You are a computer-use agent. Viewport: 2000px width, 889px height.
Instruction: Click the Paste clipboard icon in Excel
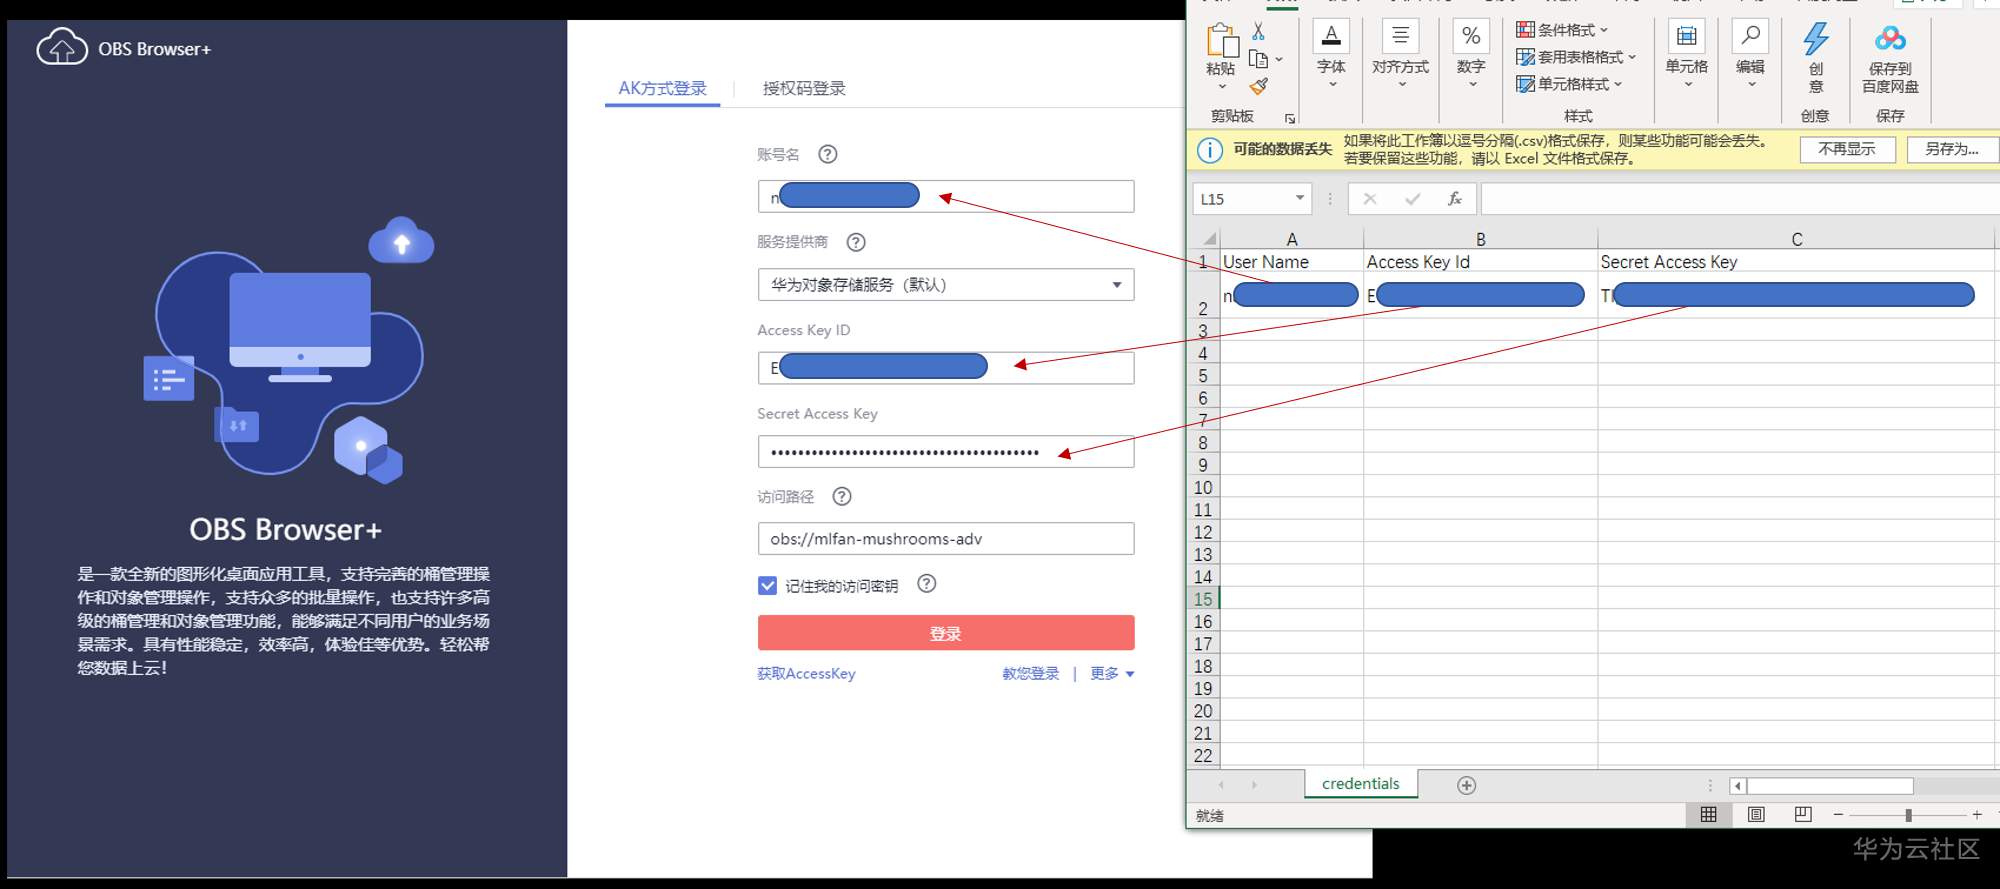click(x=1221, y=40)
